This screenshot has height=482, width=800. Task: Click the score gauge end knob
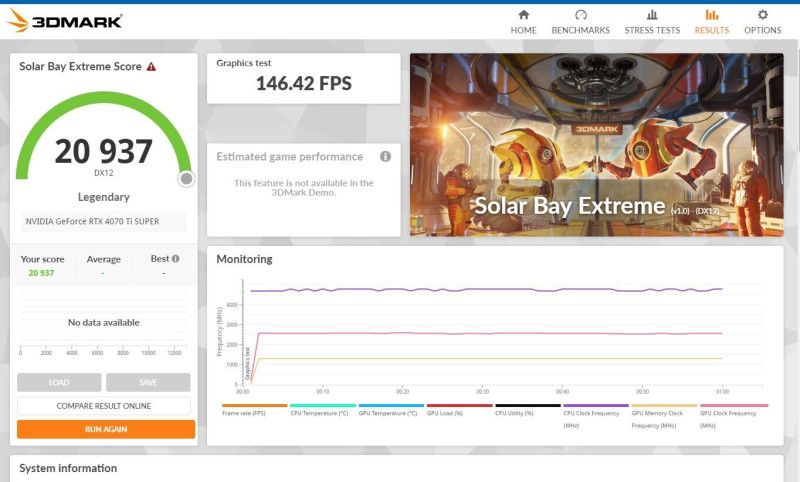tap(187, 179)
